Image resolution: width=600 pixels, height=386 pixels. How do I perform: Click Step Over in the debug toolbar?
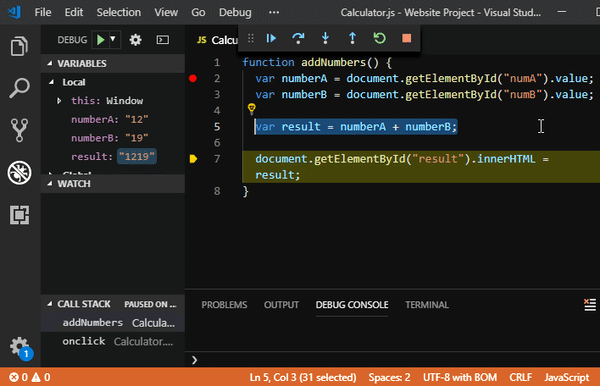298,38
